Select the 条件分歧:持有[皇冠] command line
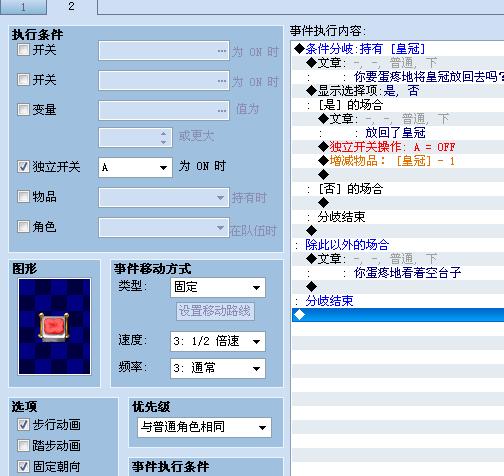This screenshot has height=476, width=504. pos(398,49)
